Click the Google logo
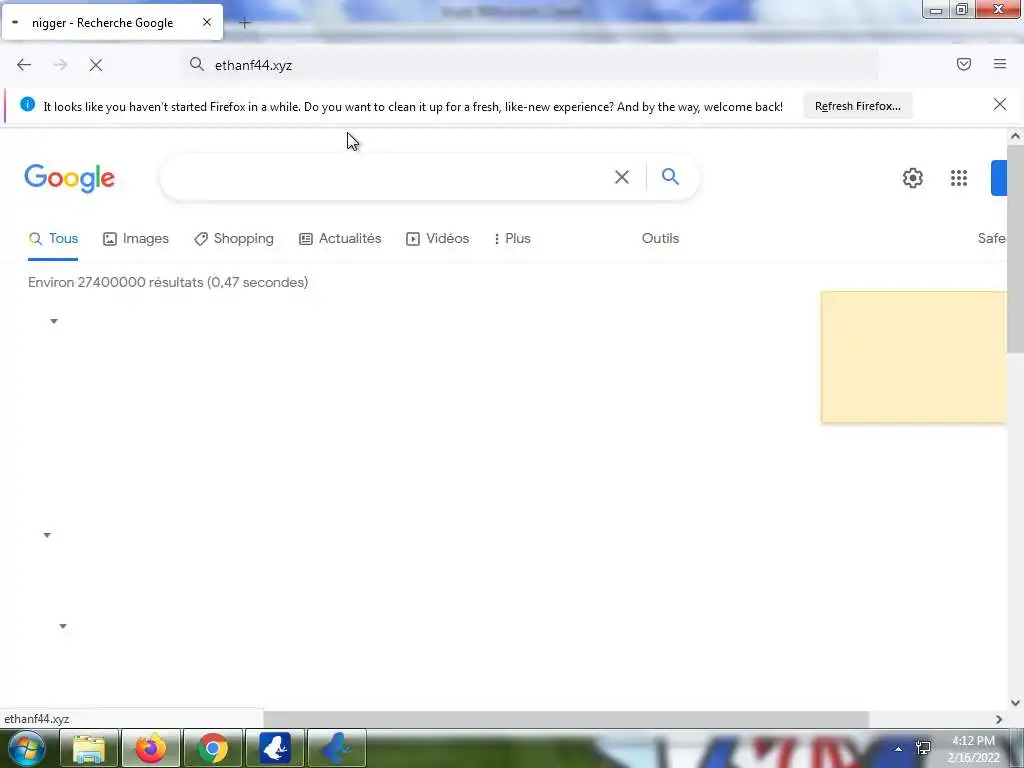The image size is (1024, 768). [x=69, y=178]
